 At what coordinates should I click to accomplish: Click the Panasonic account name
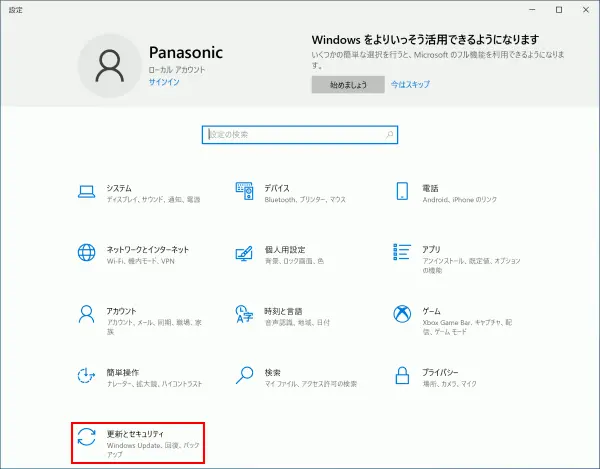(186, 52)
